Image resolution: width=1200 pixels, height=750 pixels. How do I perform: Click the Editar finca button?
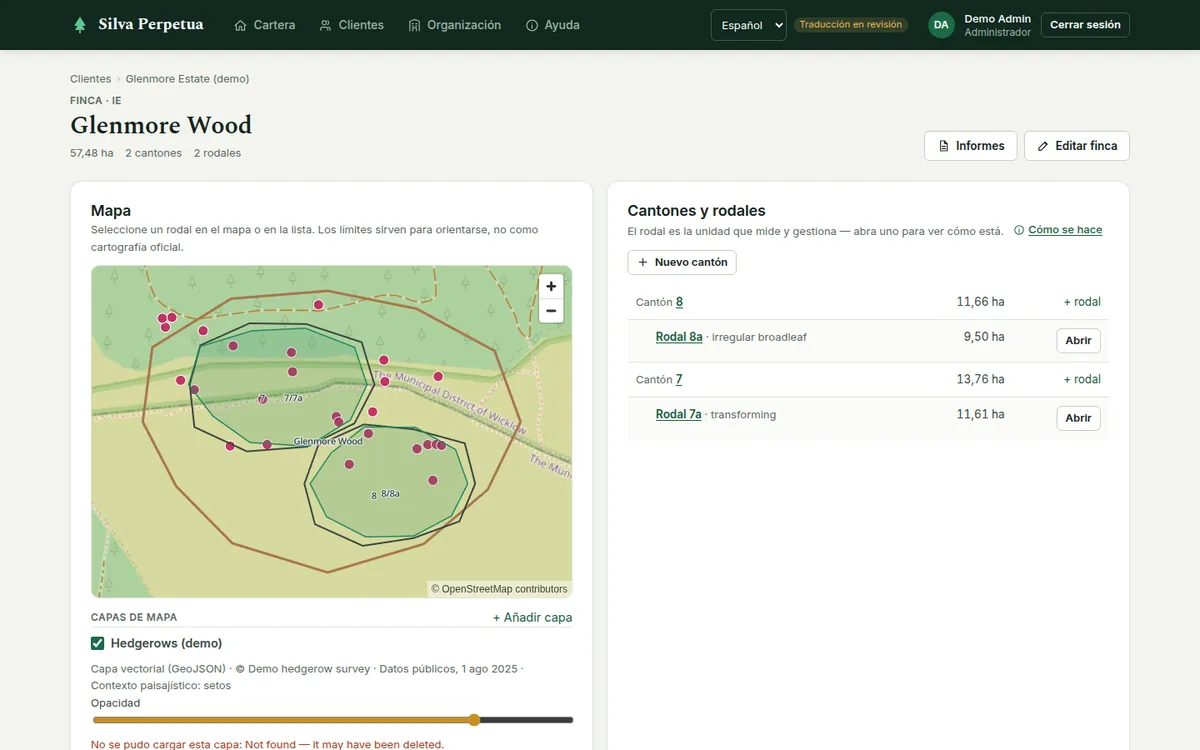tap(1077, 146)
